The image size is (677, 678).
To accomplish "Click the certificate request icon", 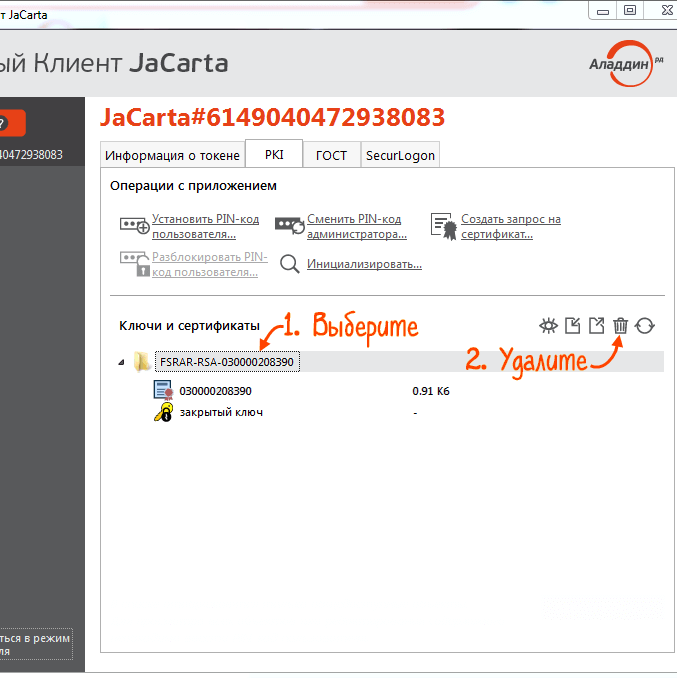I will pos(444,226).
